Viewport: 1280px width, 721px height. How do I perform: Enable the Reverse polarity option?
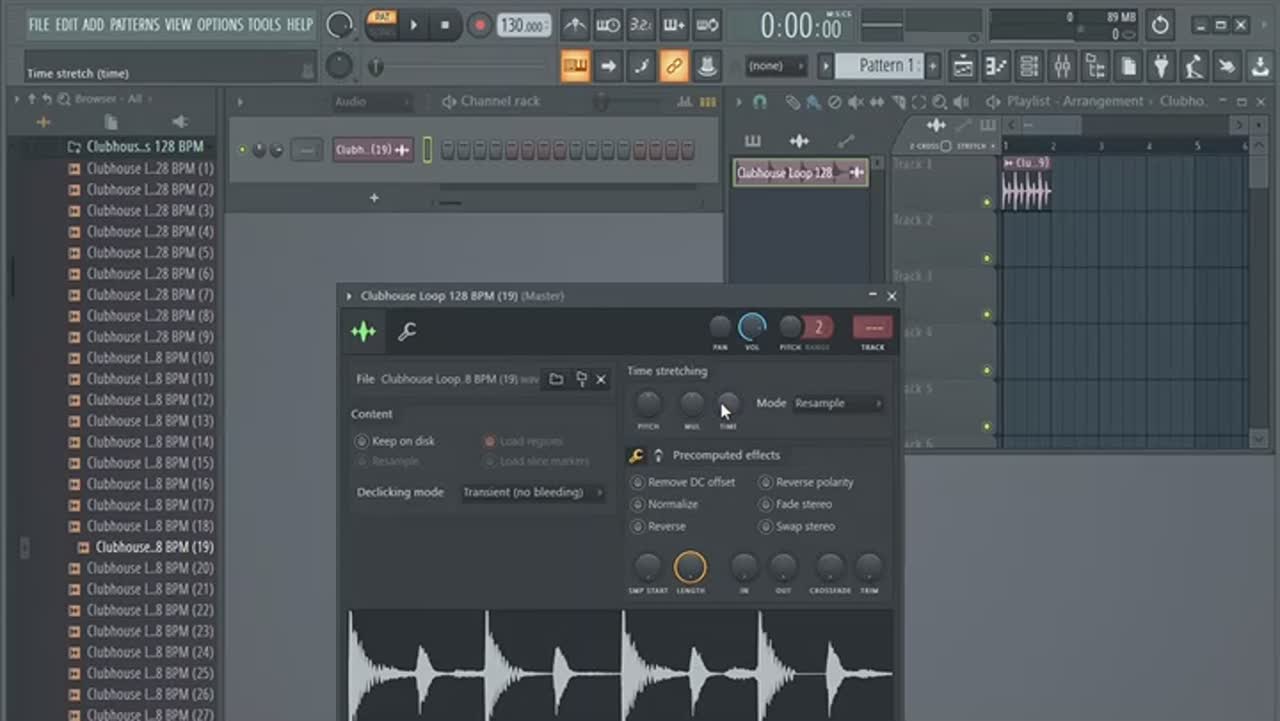pos(766,482)
